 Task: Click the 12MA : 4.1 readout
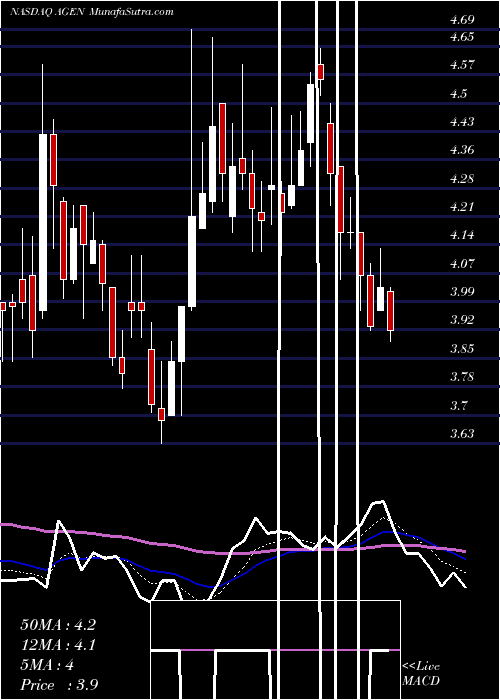58,645
